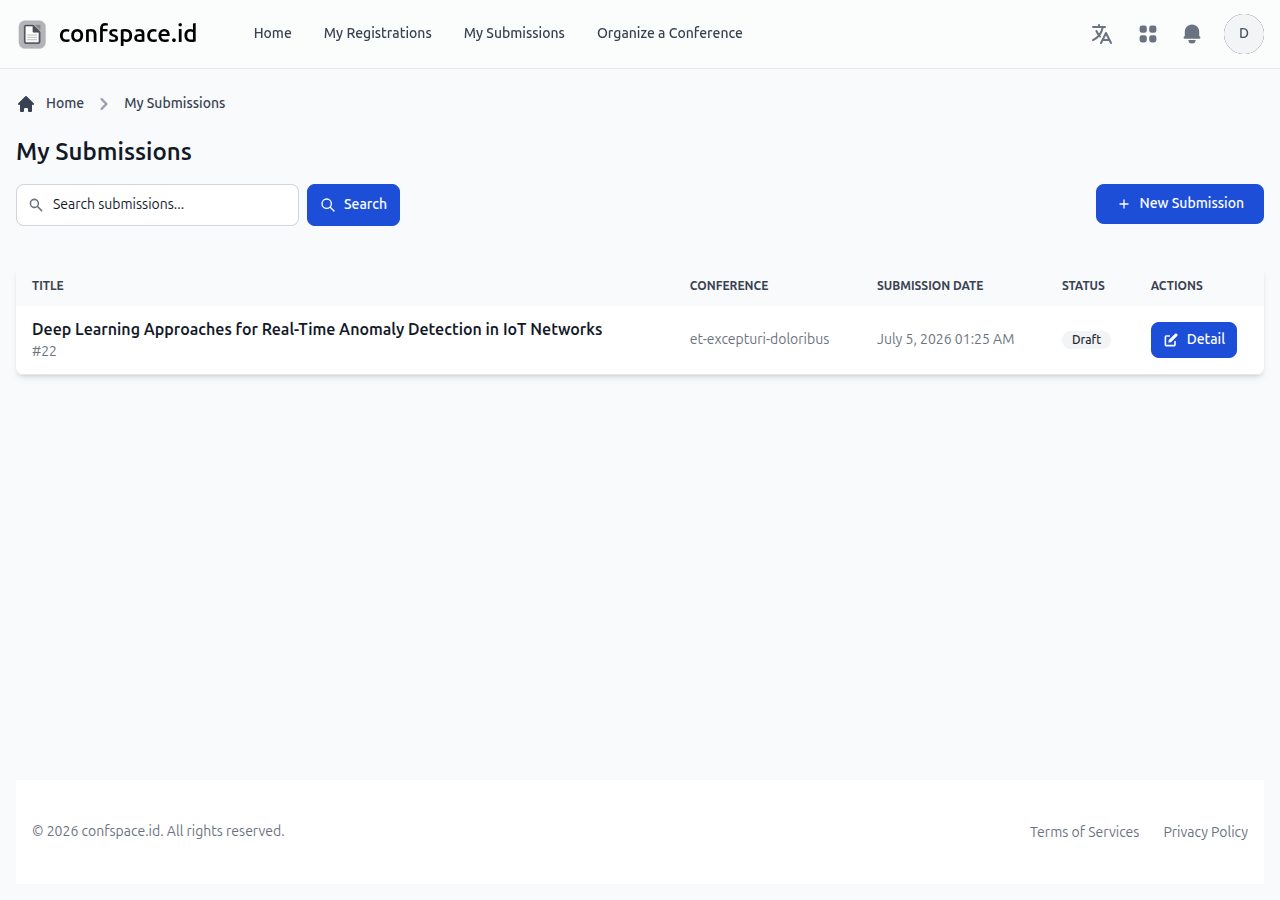
Task: Click the STATUS column header
Action: click(1083, 286)
